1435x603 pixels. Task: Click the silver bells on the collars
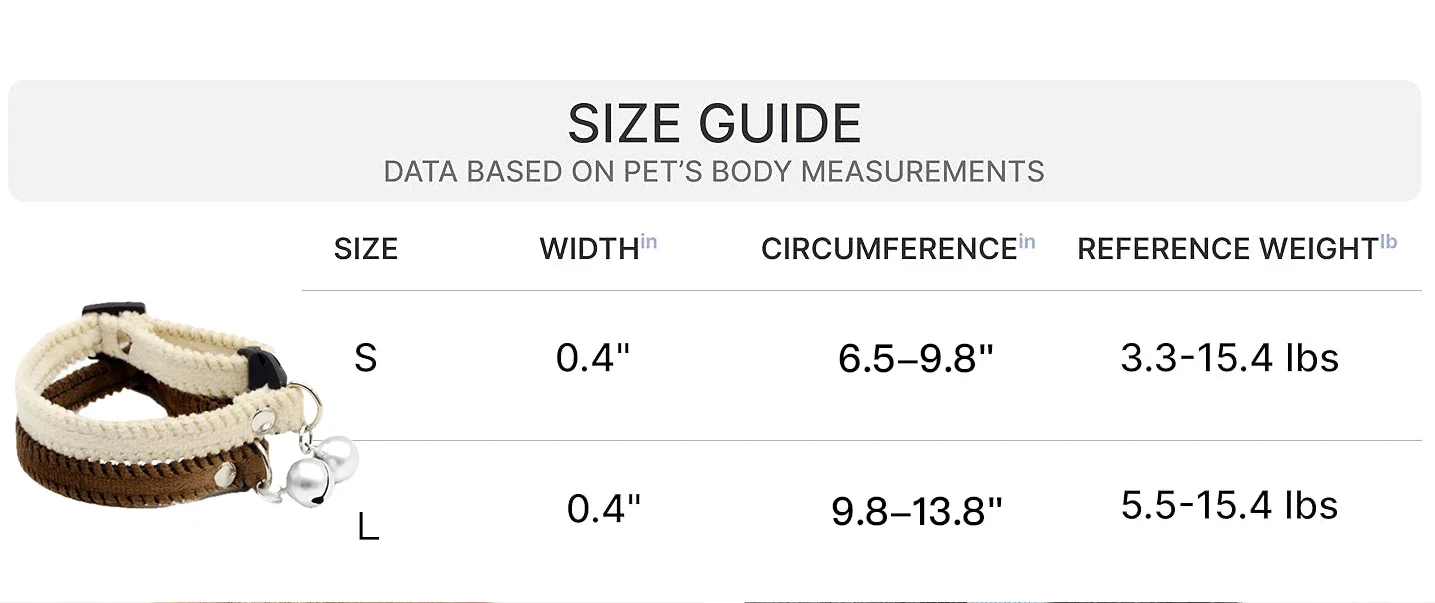[318, 467]
